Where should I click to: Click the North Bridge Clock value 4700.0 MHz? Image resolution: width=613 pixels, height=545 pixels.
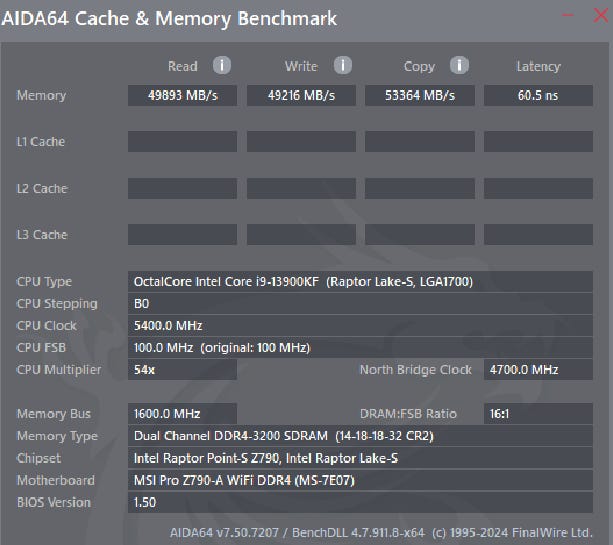point(538,369)
